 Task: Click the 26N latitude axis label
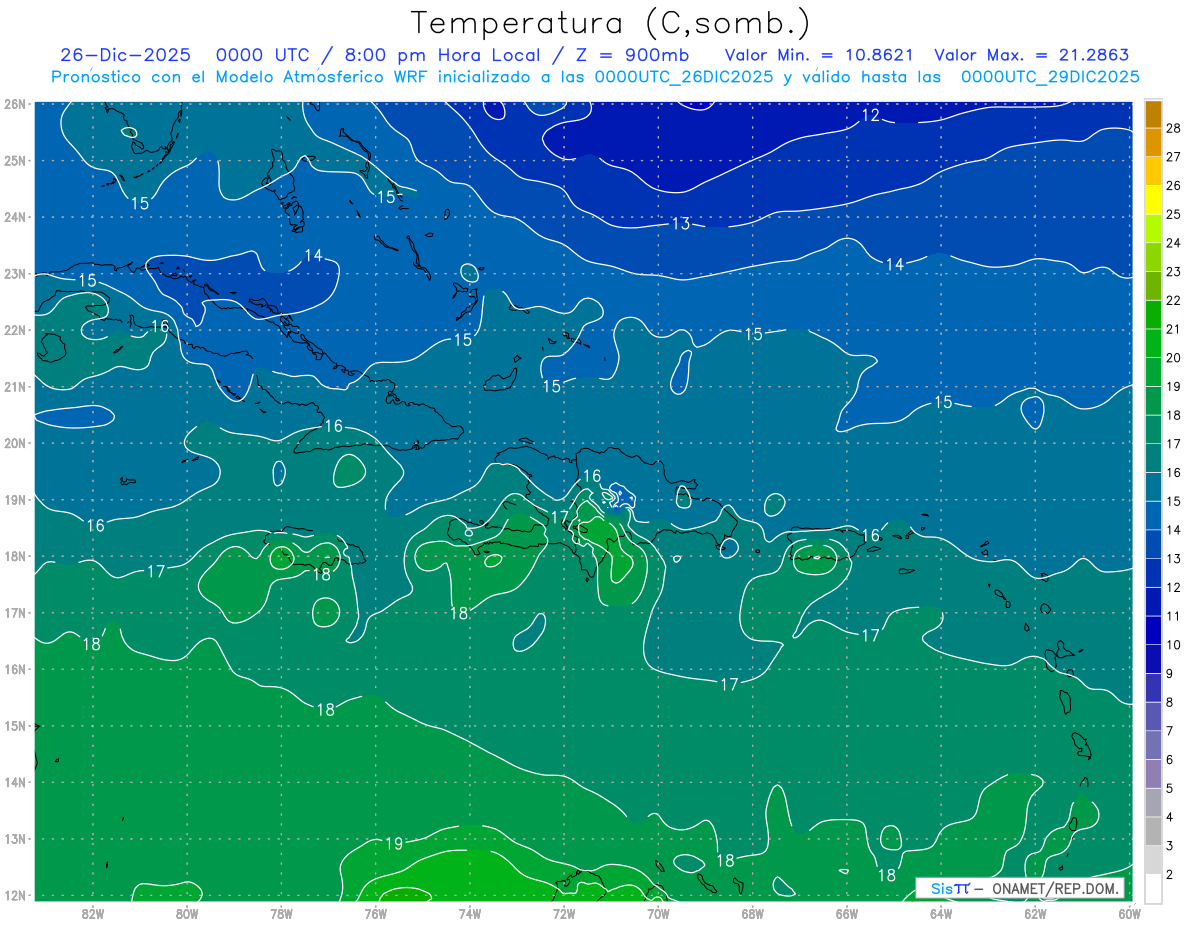click(x=14, y=104)
